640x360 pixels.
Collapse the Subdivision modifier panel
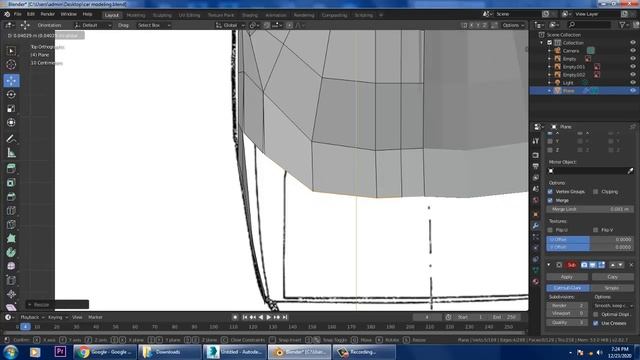click(x=549, y=265)
